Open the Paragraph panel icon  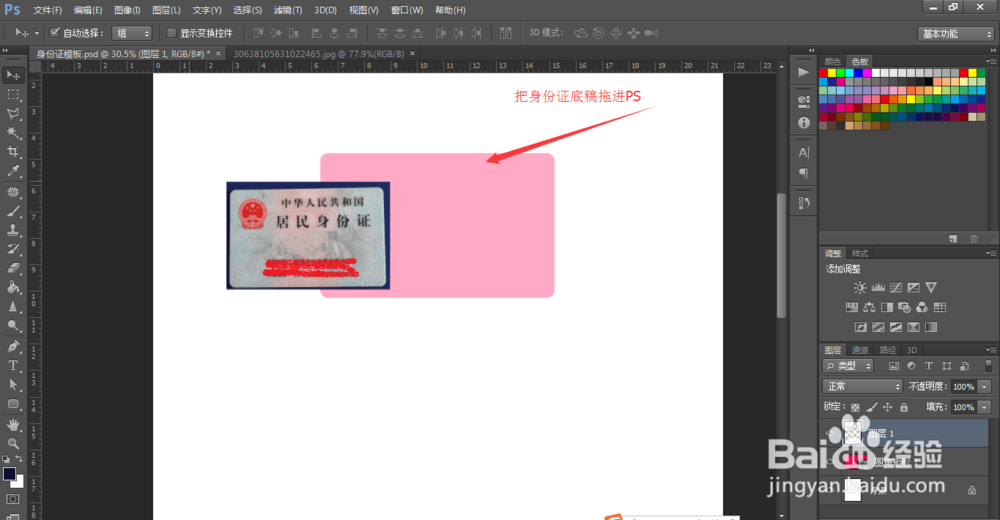pos(804,173)
